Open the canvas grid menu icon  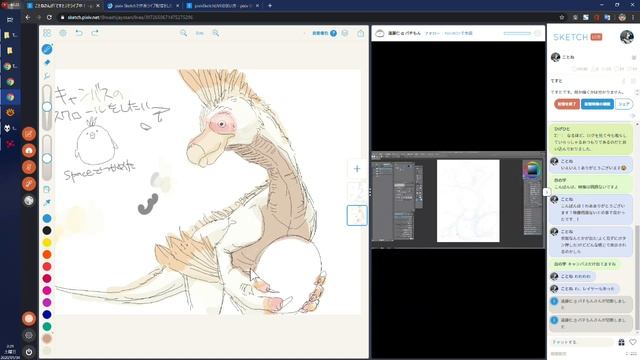click(x=47, y=33)
